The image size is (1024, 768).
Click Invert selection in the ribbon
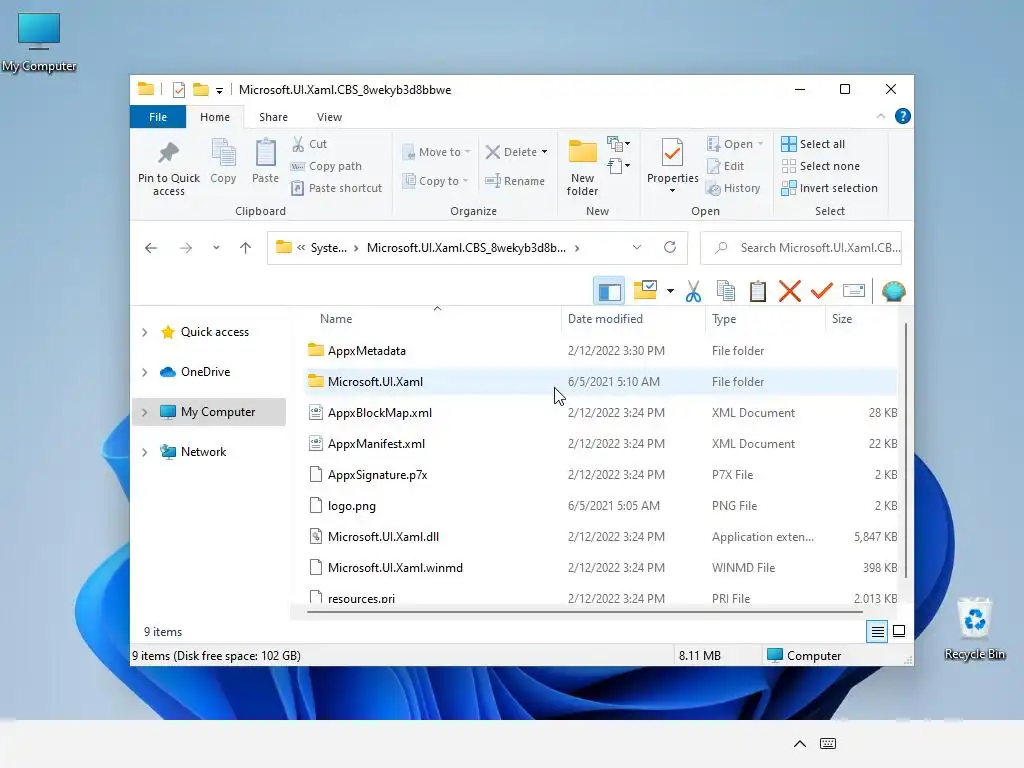[x=829, y=188]
